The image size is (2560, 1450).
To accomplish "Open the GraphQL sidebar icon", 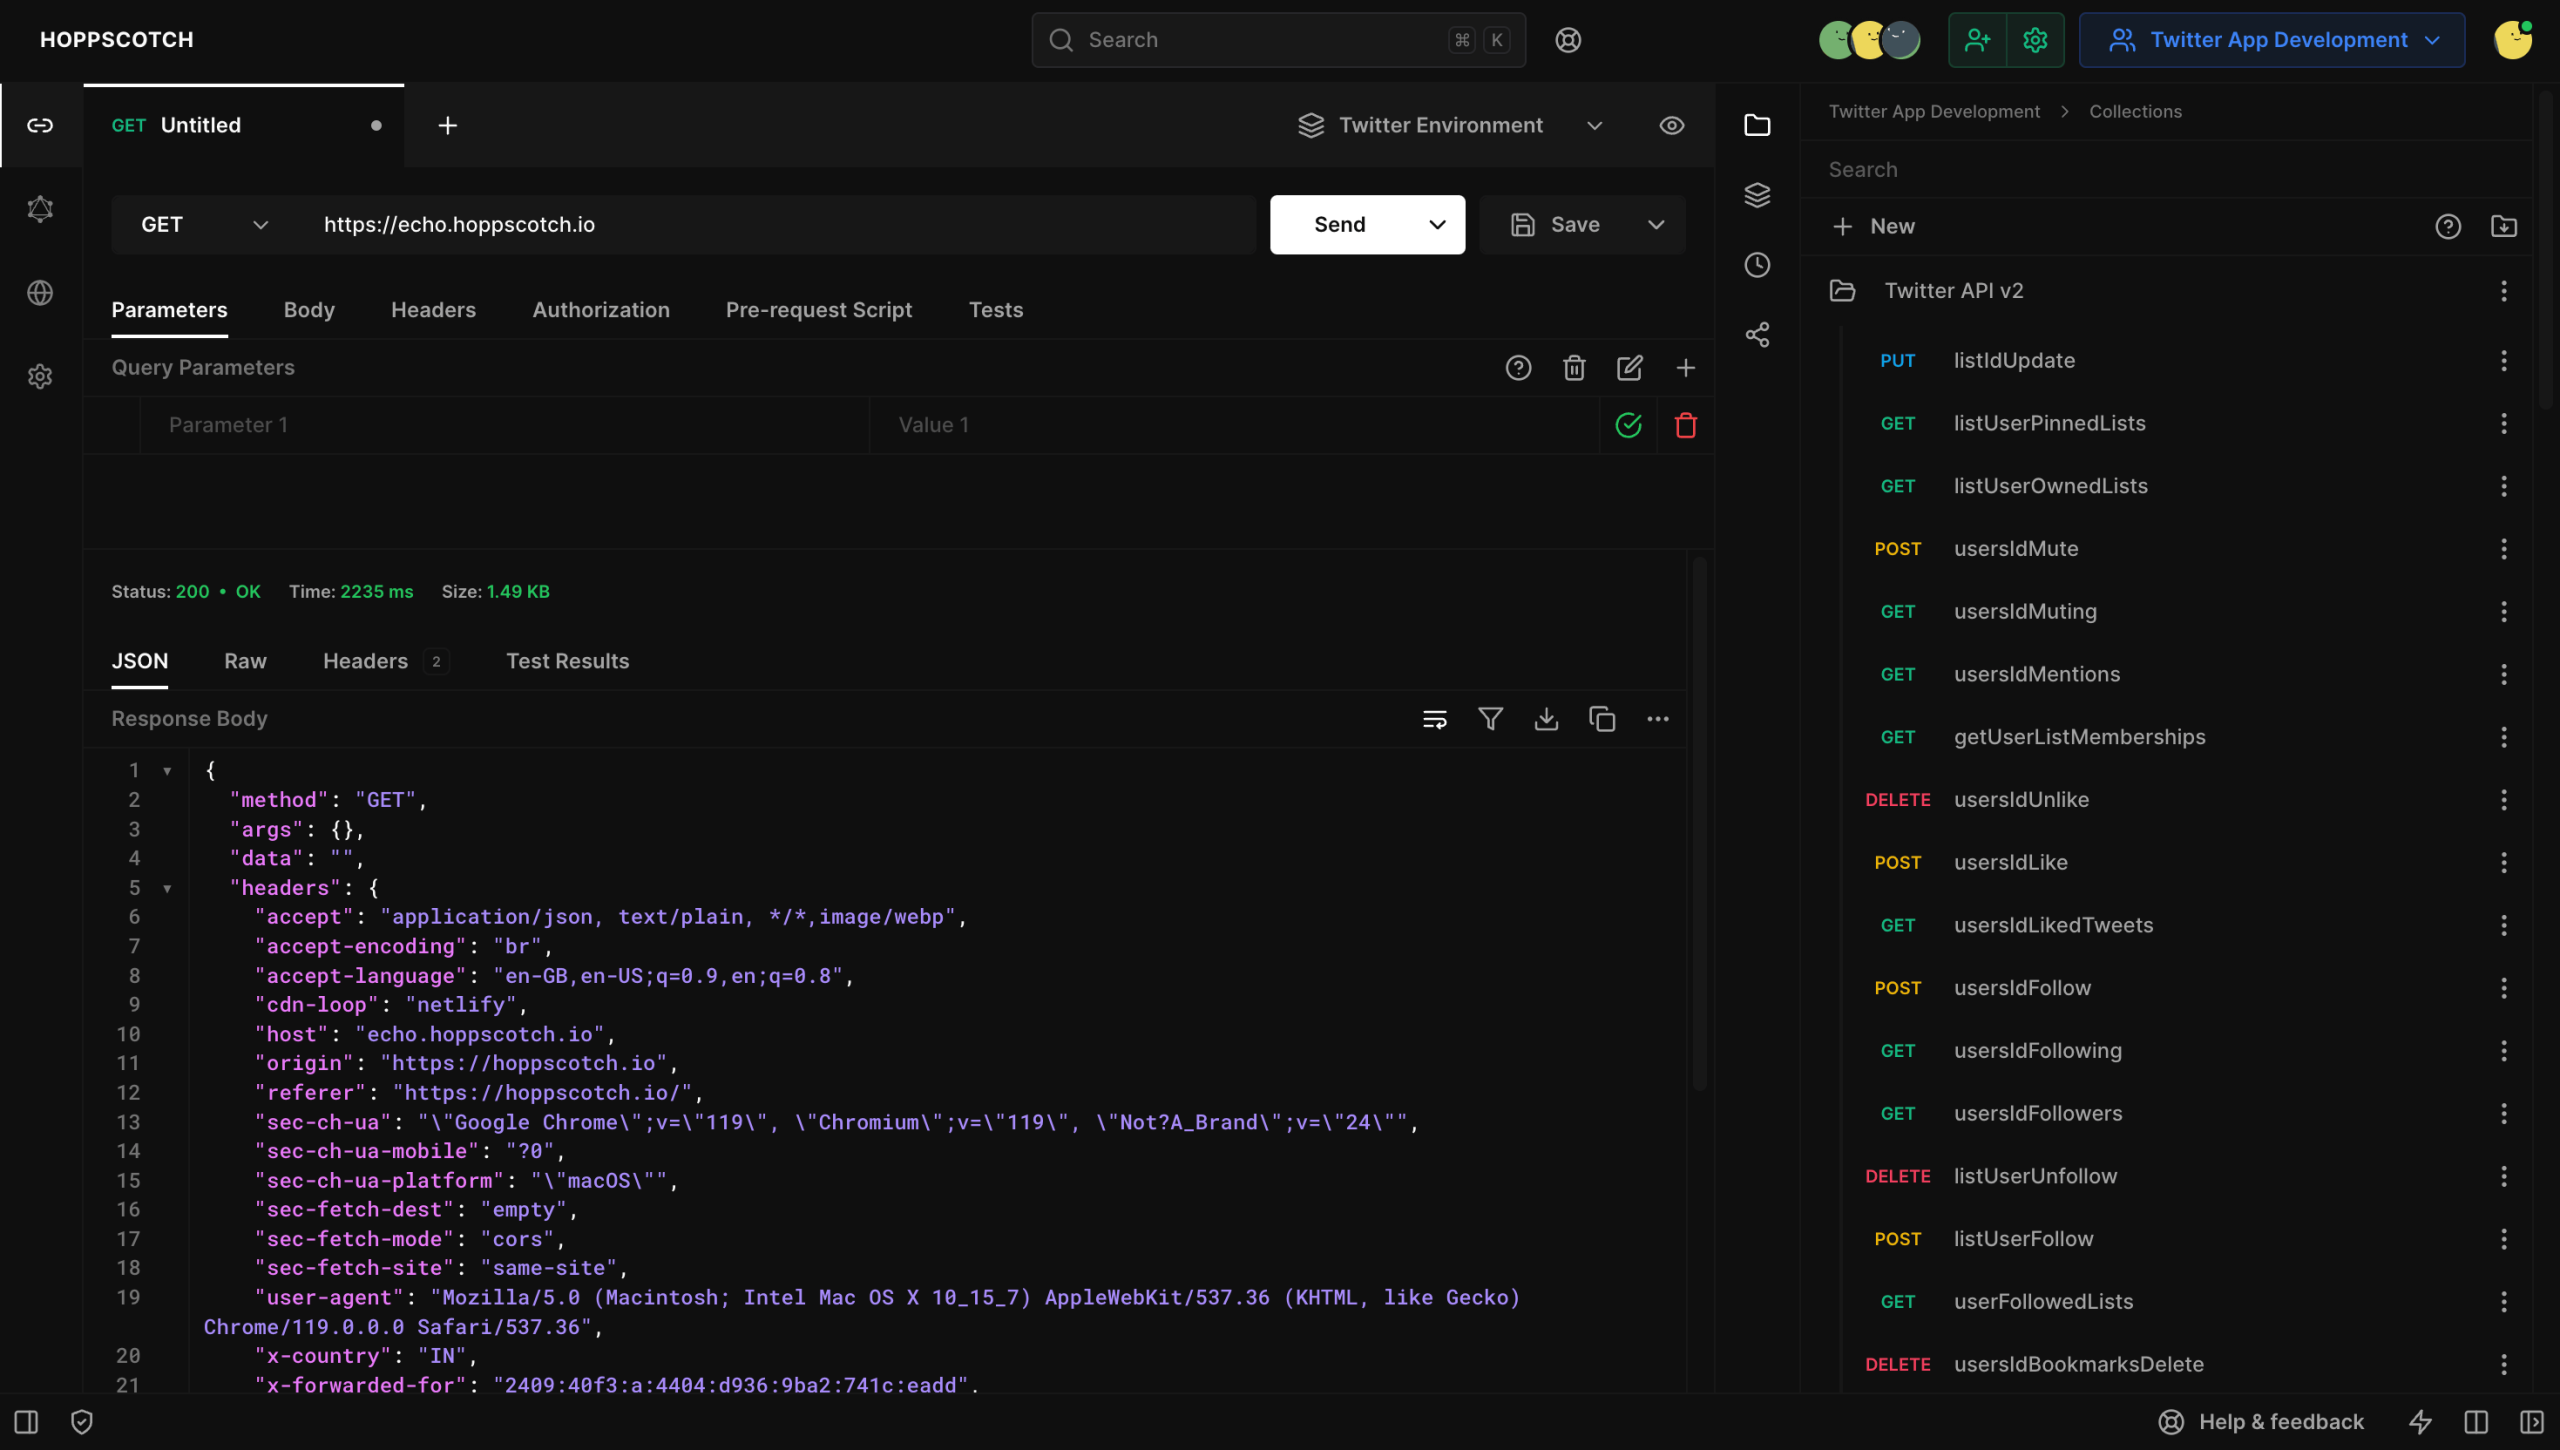I will click(40, 209).
